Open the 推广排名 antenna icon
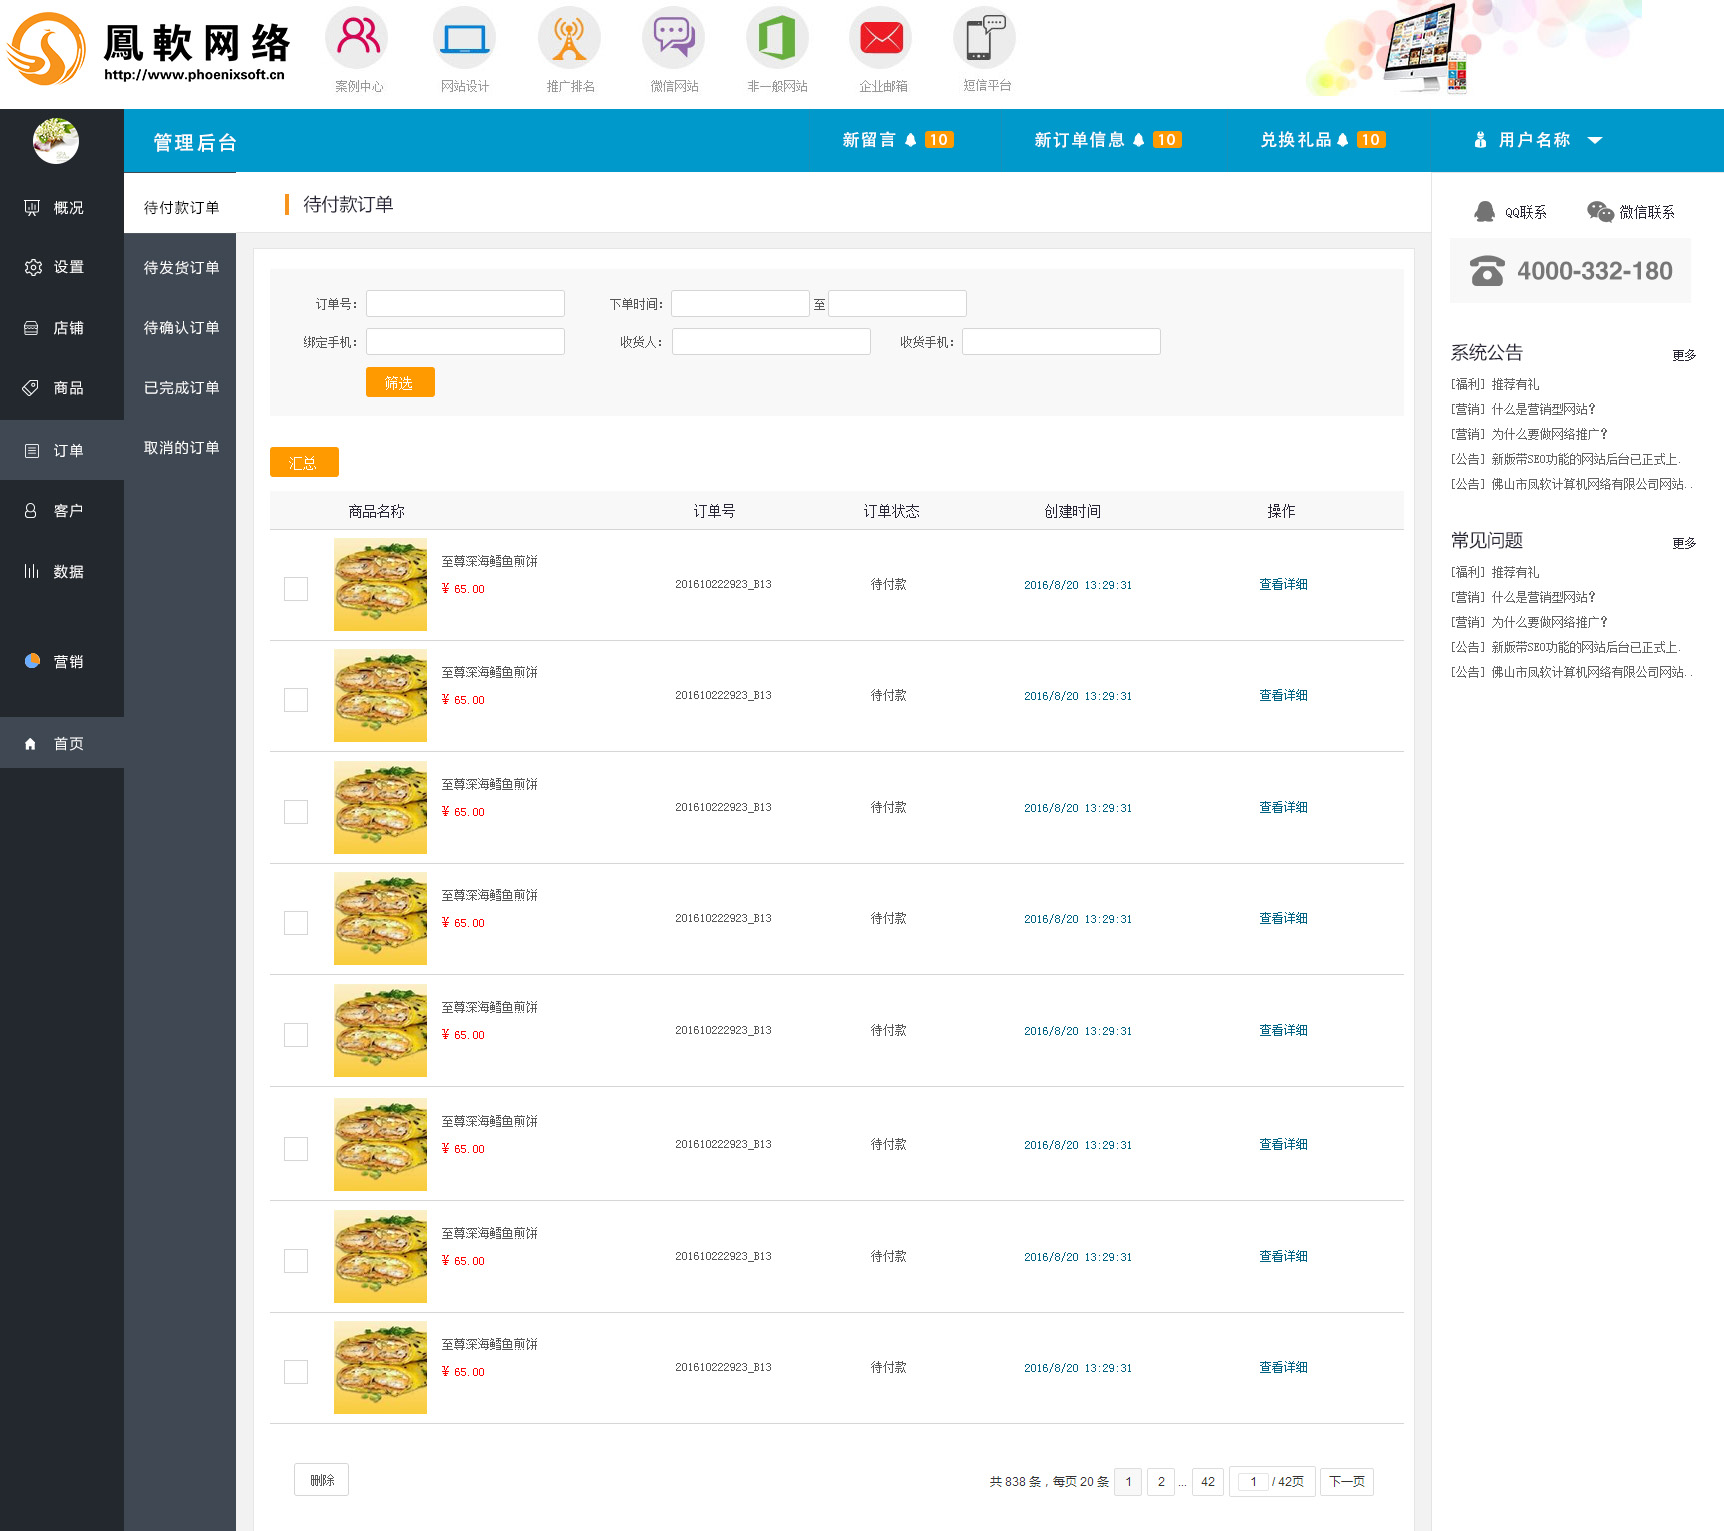 569,38
